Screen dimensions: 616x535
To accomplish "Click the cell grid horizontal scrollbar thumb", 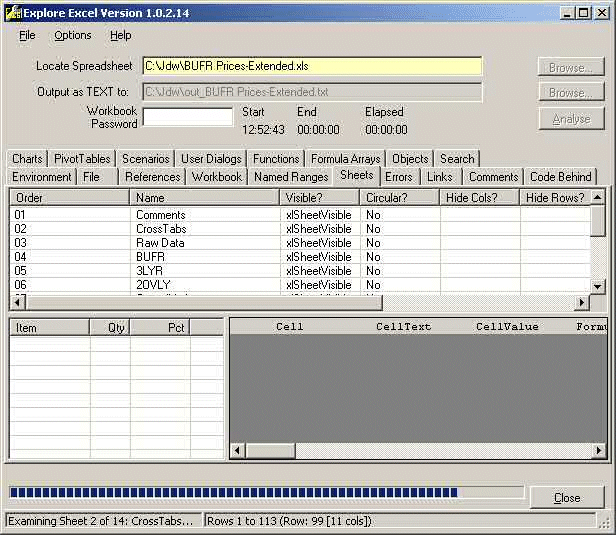I will click(x=270, y=451).
